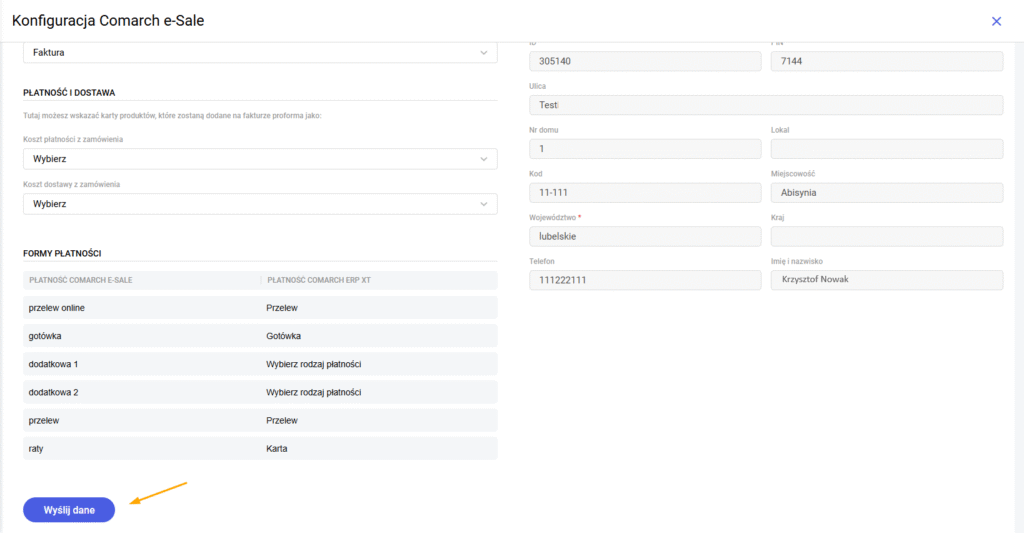Click the empty Lokal field

887,149
